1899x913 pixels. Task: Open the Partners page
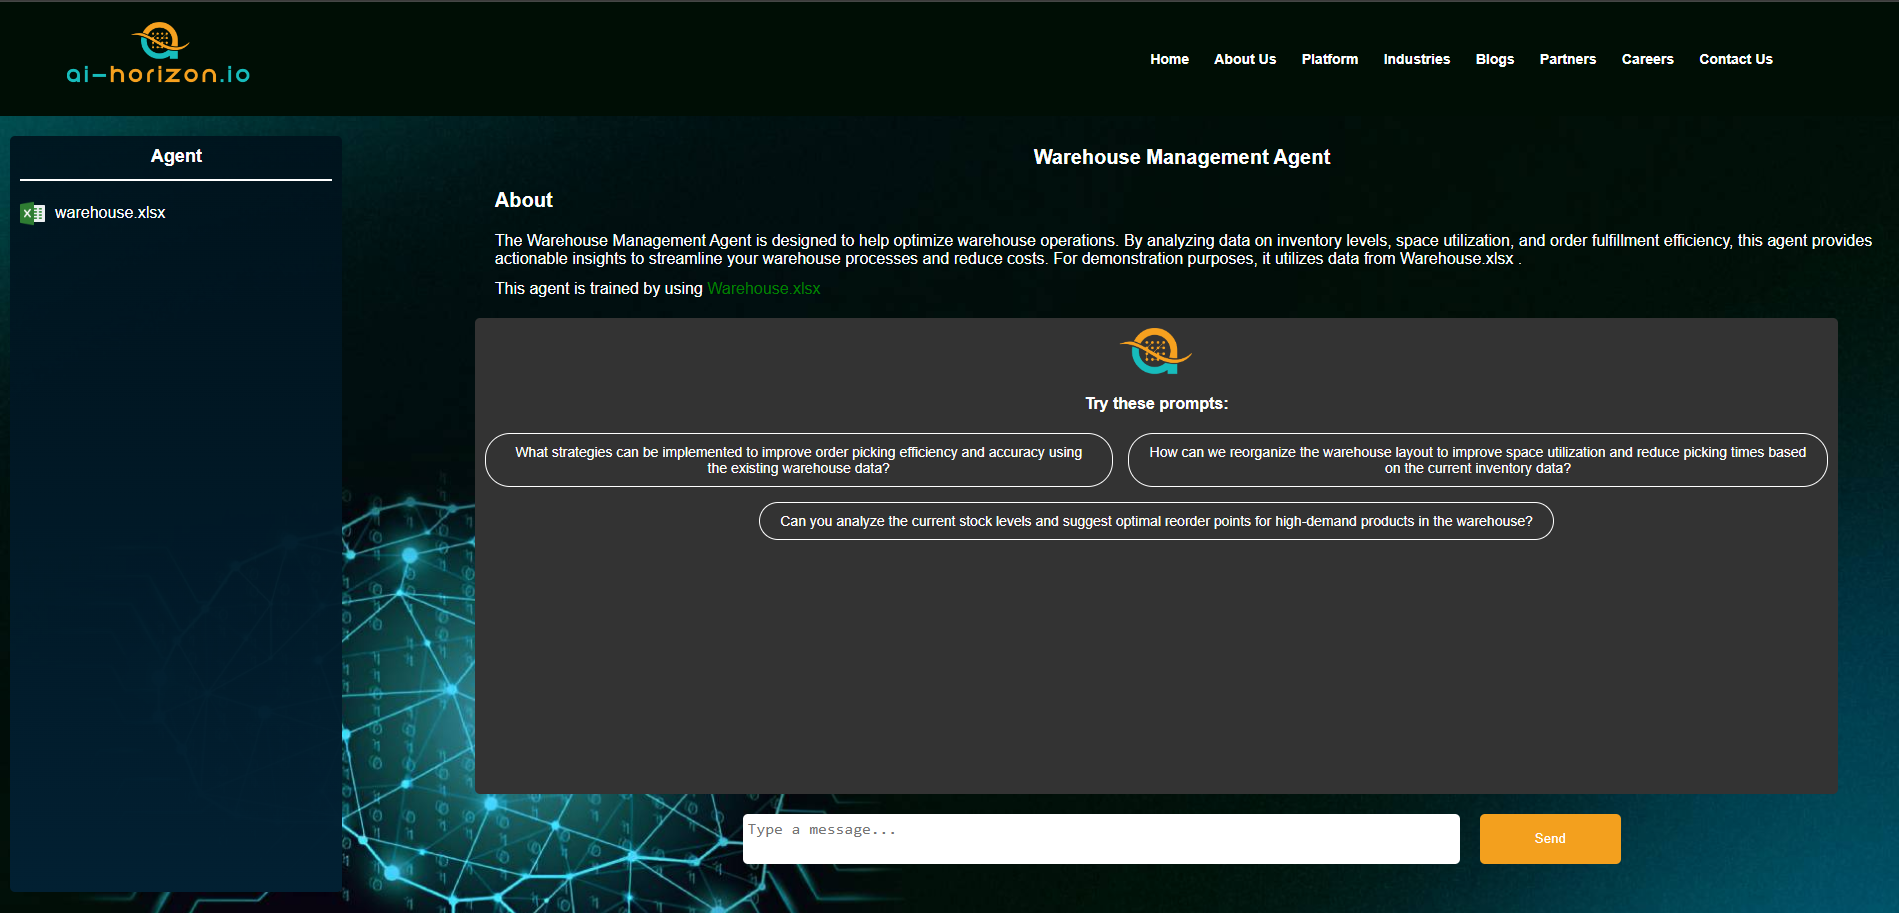pyautogui.click(x=1567, y=59)
